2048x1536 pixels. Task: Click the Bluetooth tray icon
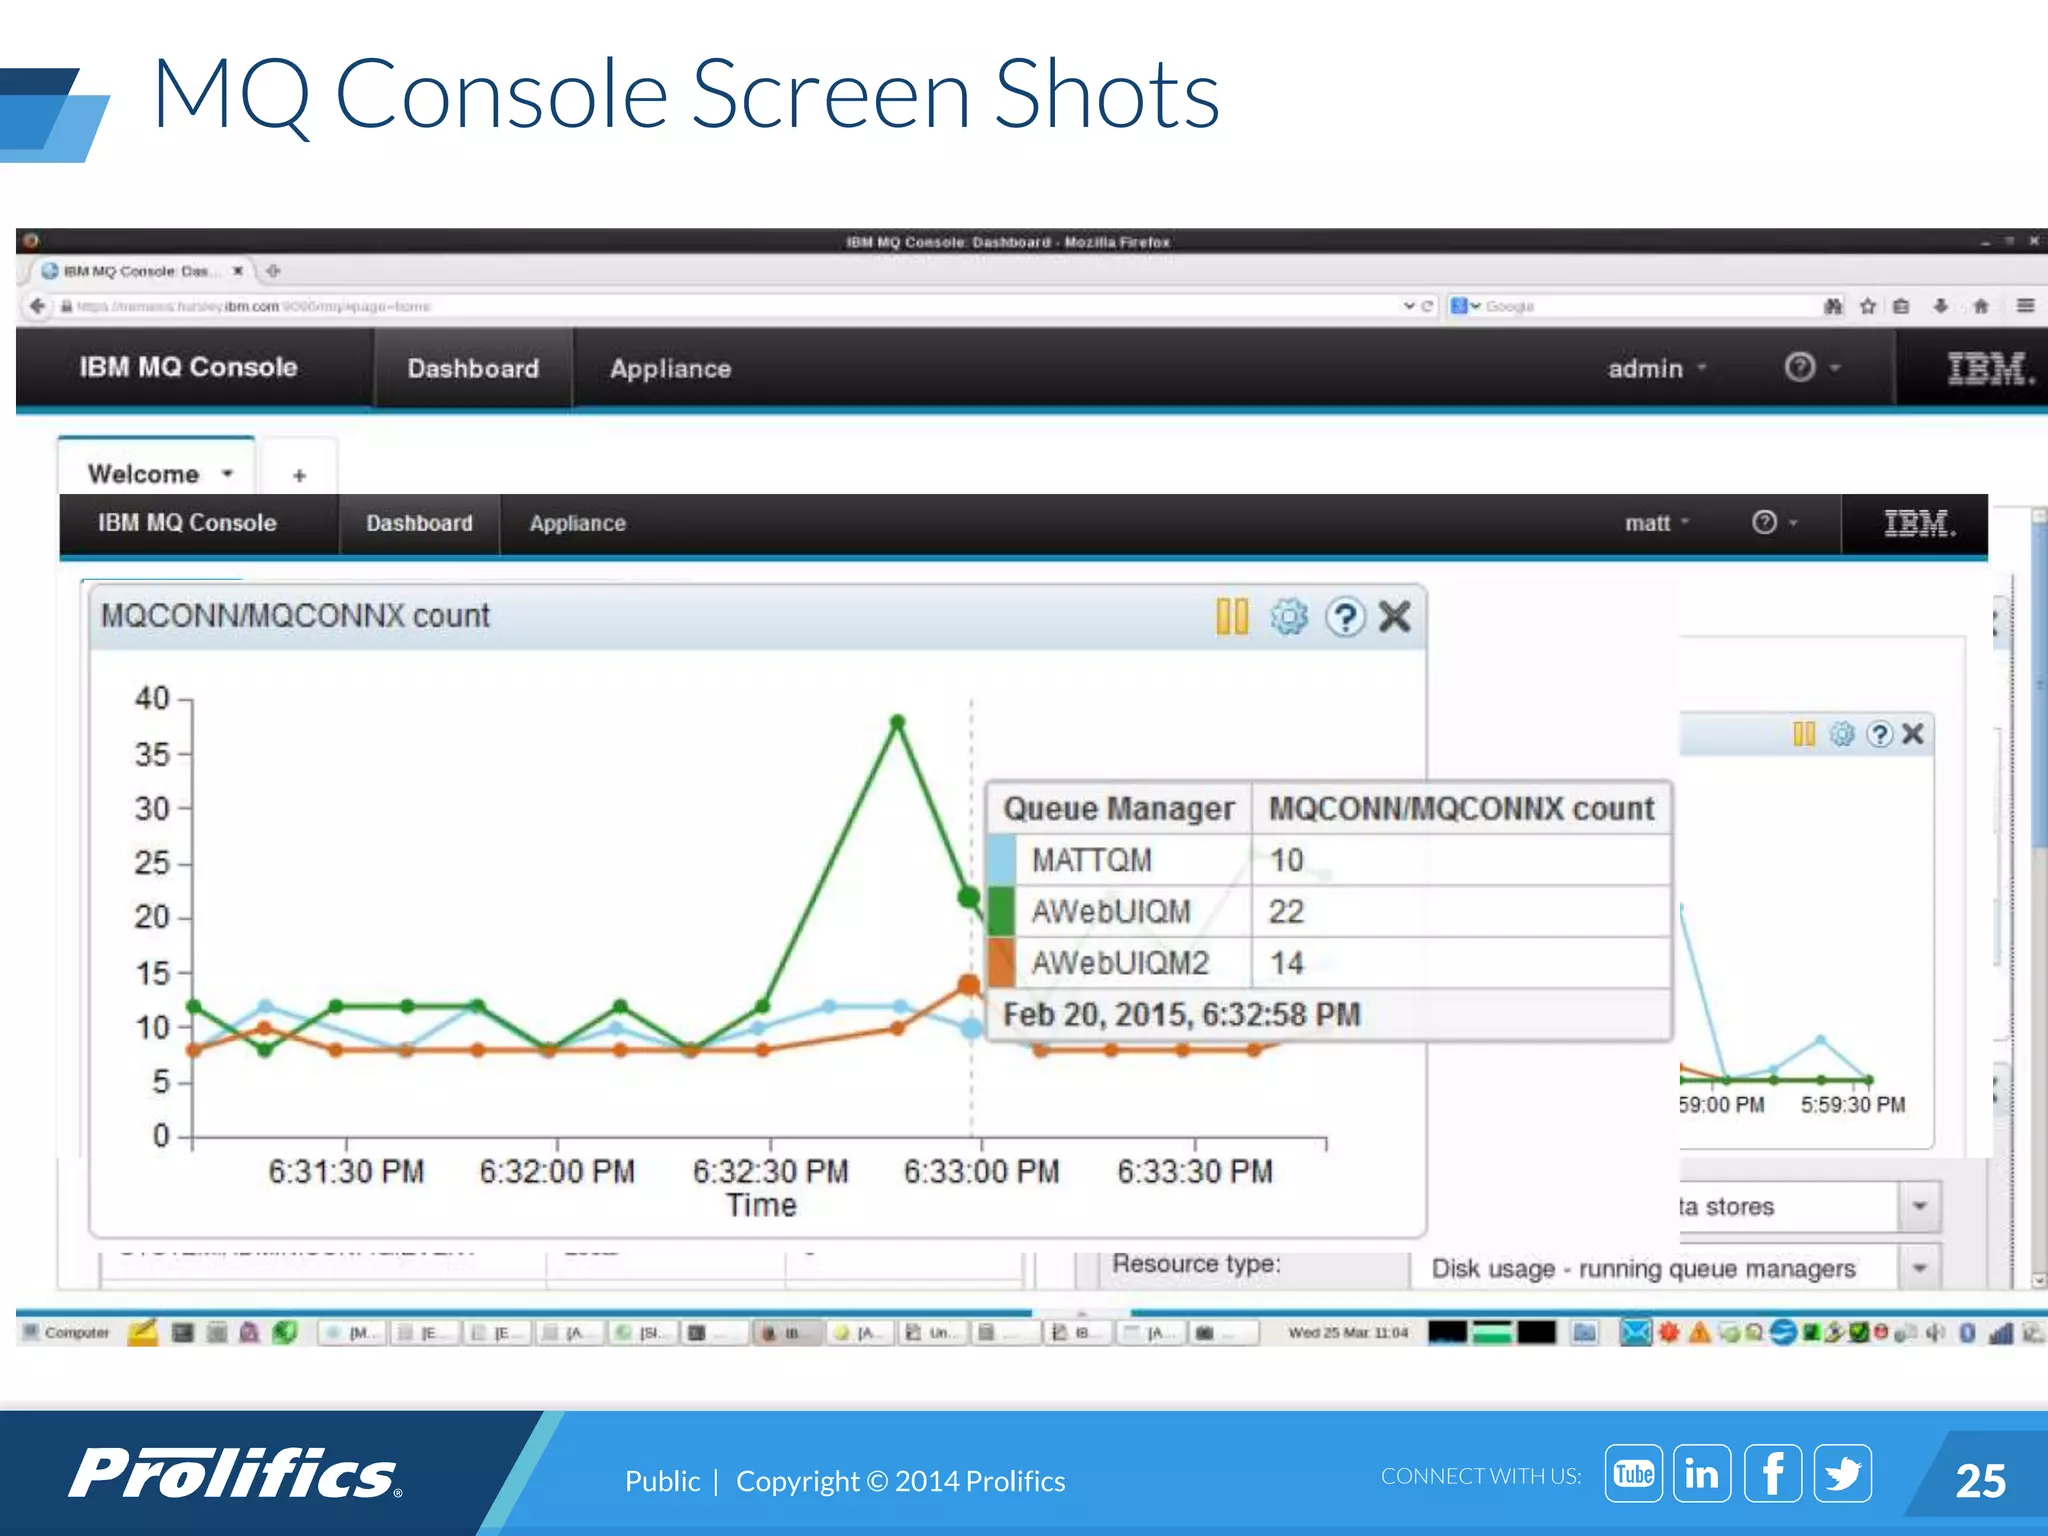coord(1967,1332)
